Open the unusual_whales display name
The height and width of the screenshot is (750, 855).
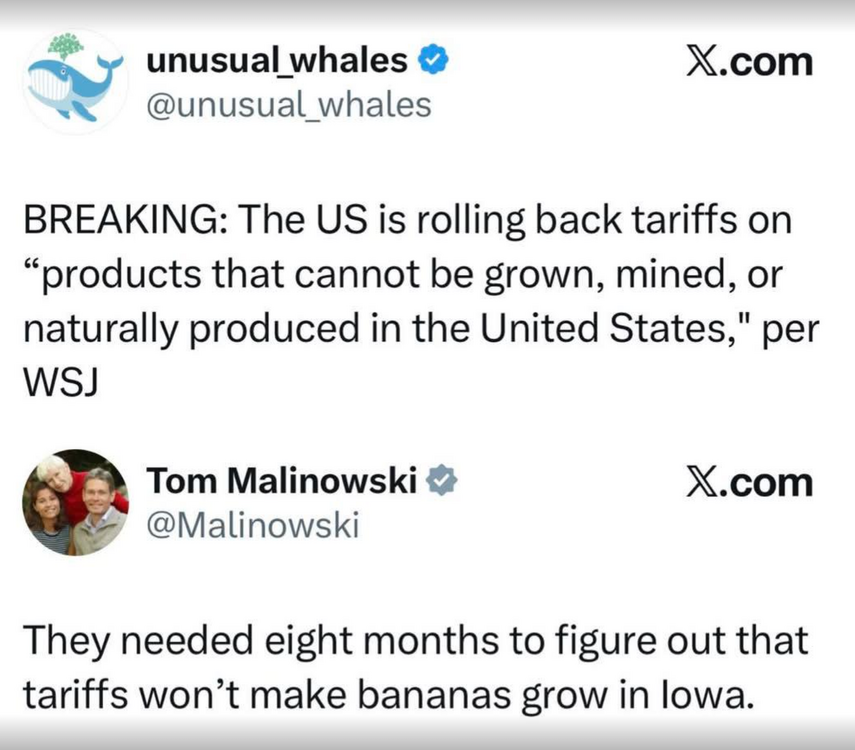277,61
